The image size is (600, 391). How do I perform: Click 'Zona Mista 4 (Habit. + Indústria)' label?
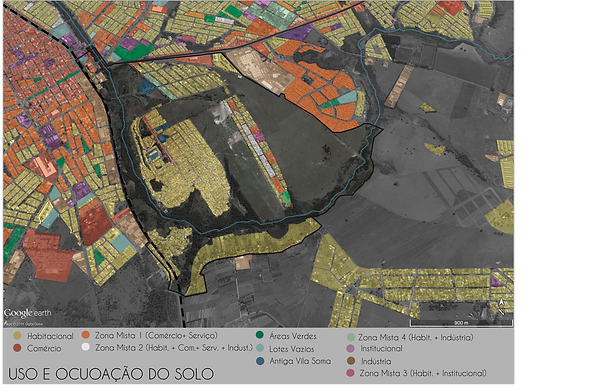416,337
